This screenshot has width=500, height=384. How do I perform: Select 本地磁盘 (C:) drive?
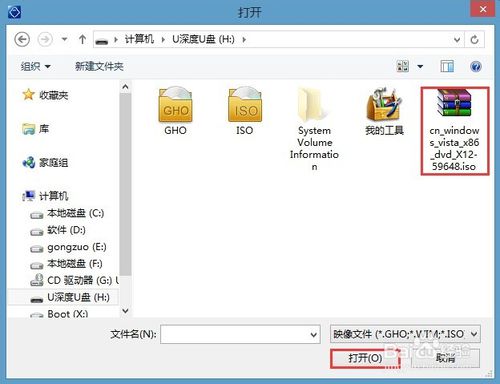click(x=67, y=213)
